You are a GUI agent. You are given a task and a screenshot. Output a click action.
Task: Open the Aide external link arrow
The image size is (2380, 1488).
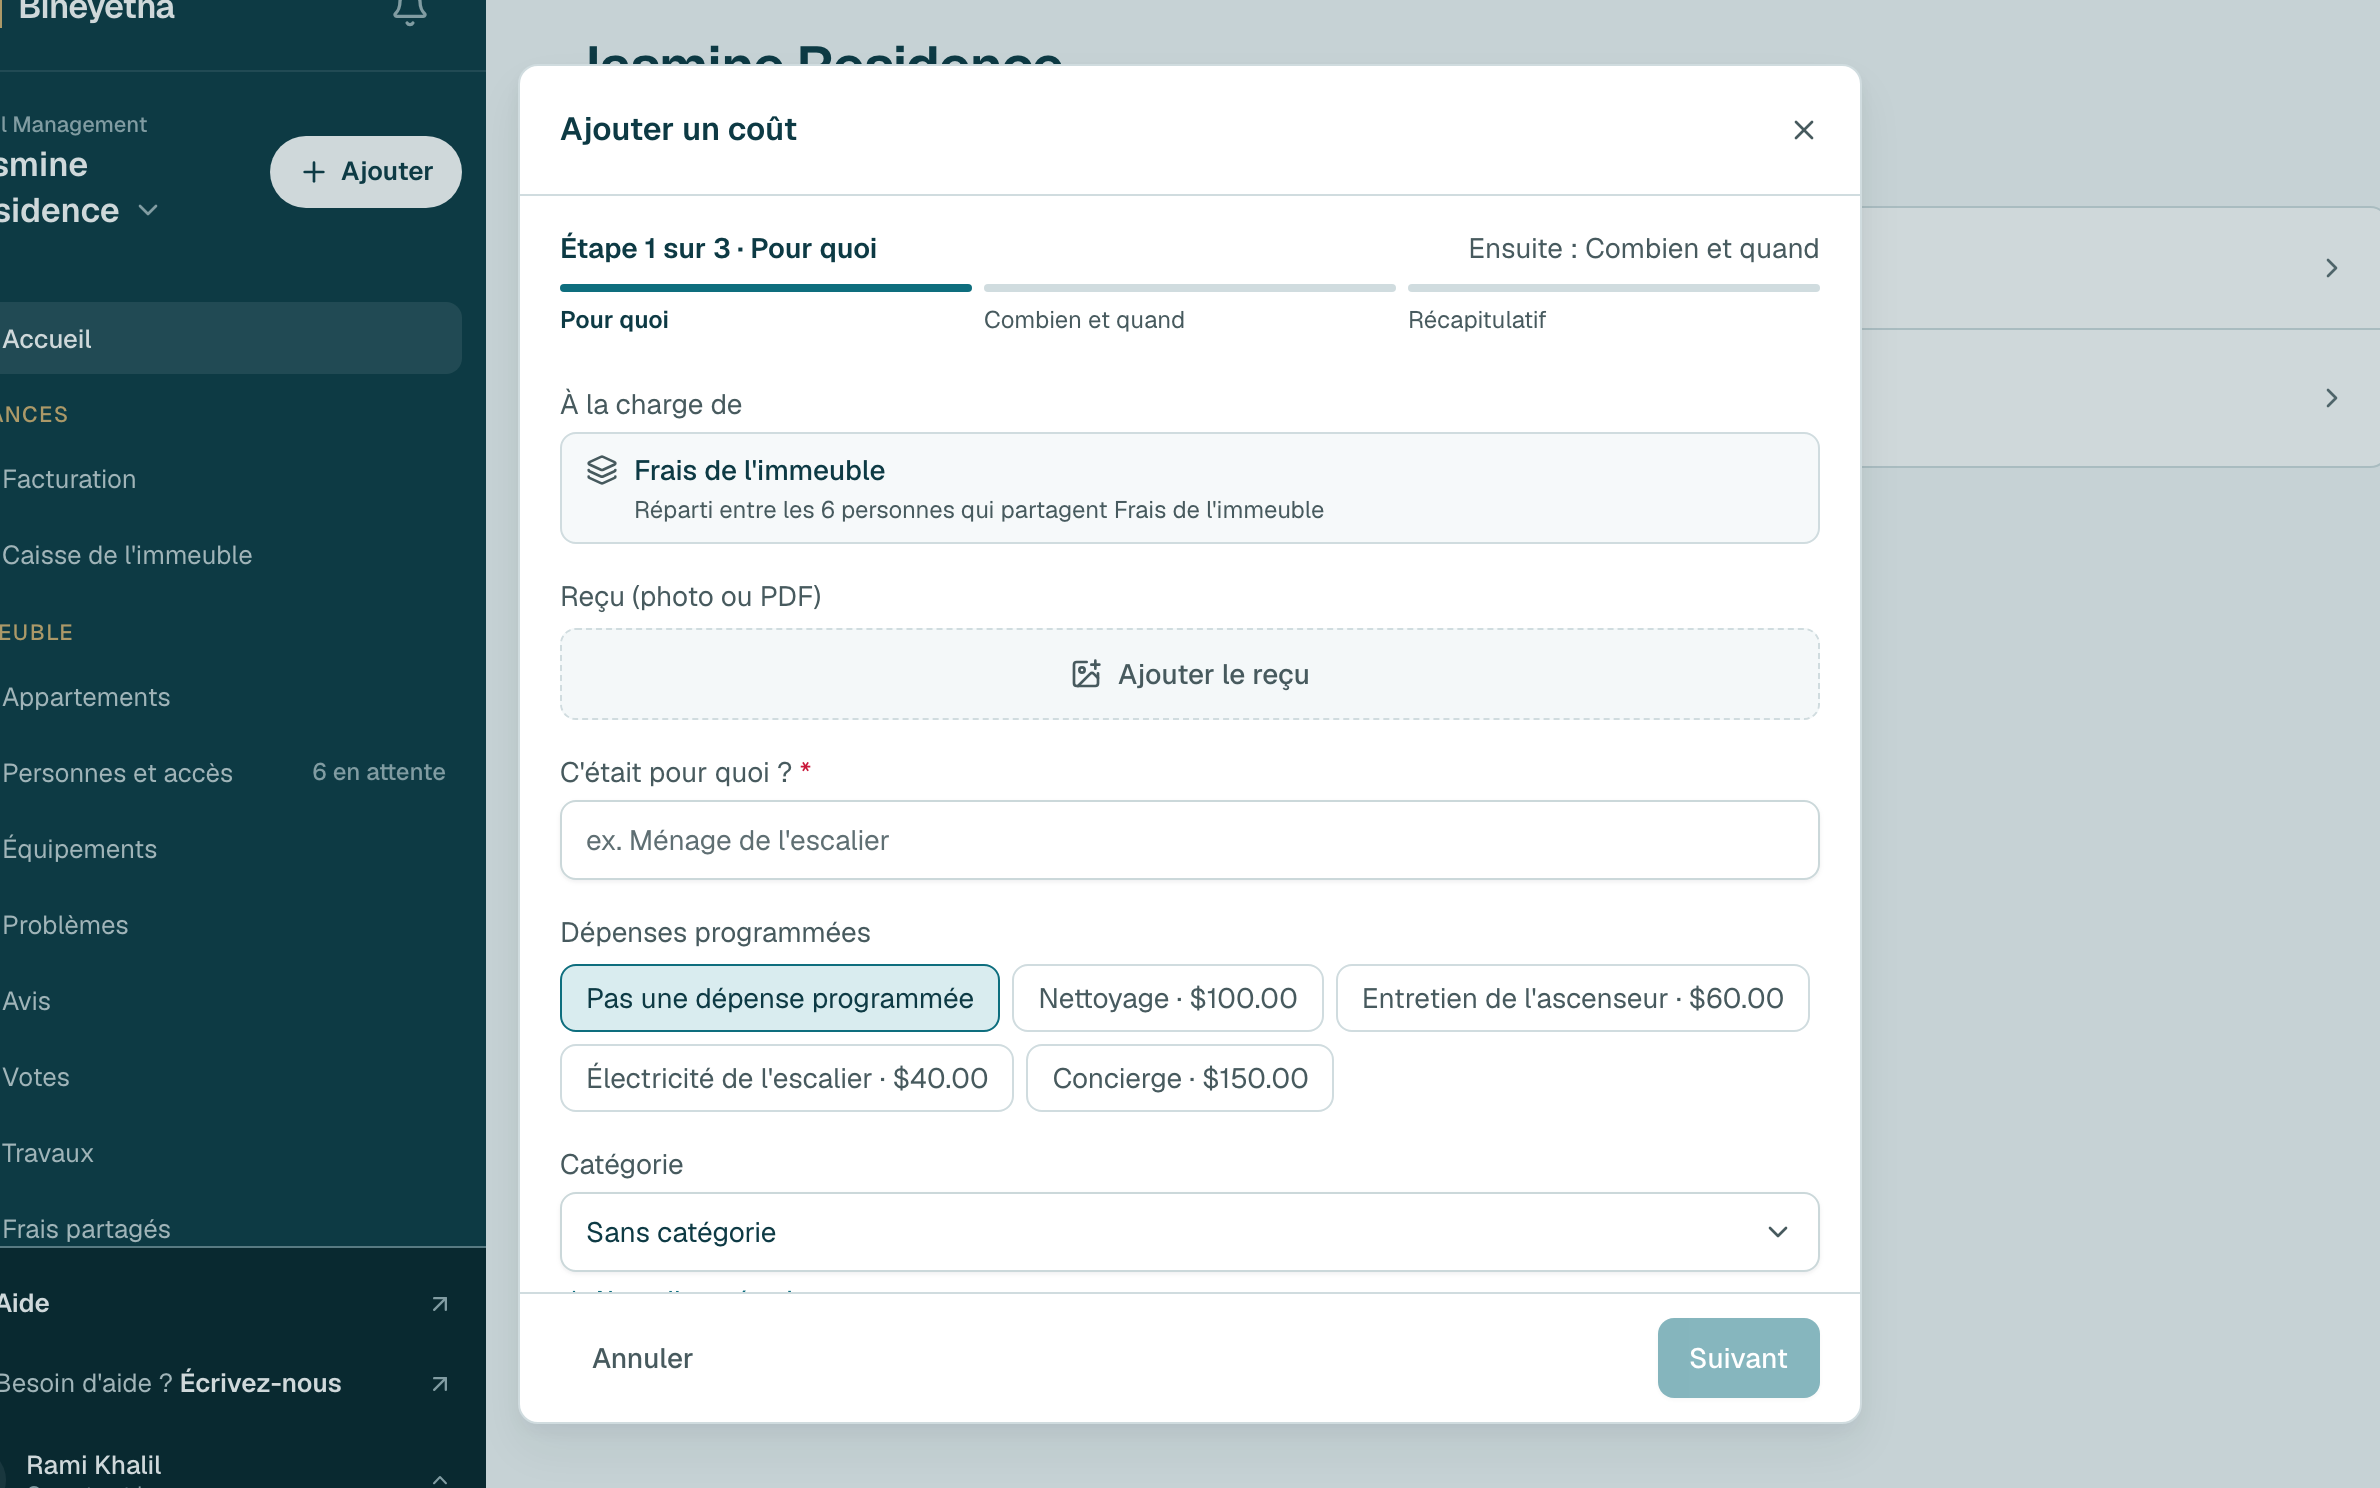pyautogui.click(x=439, y=1304)
